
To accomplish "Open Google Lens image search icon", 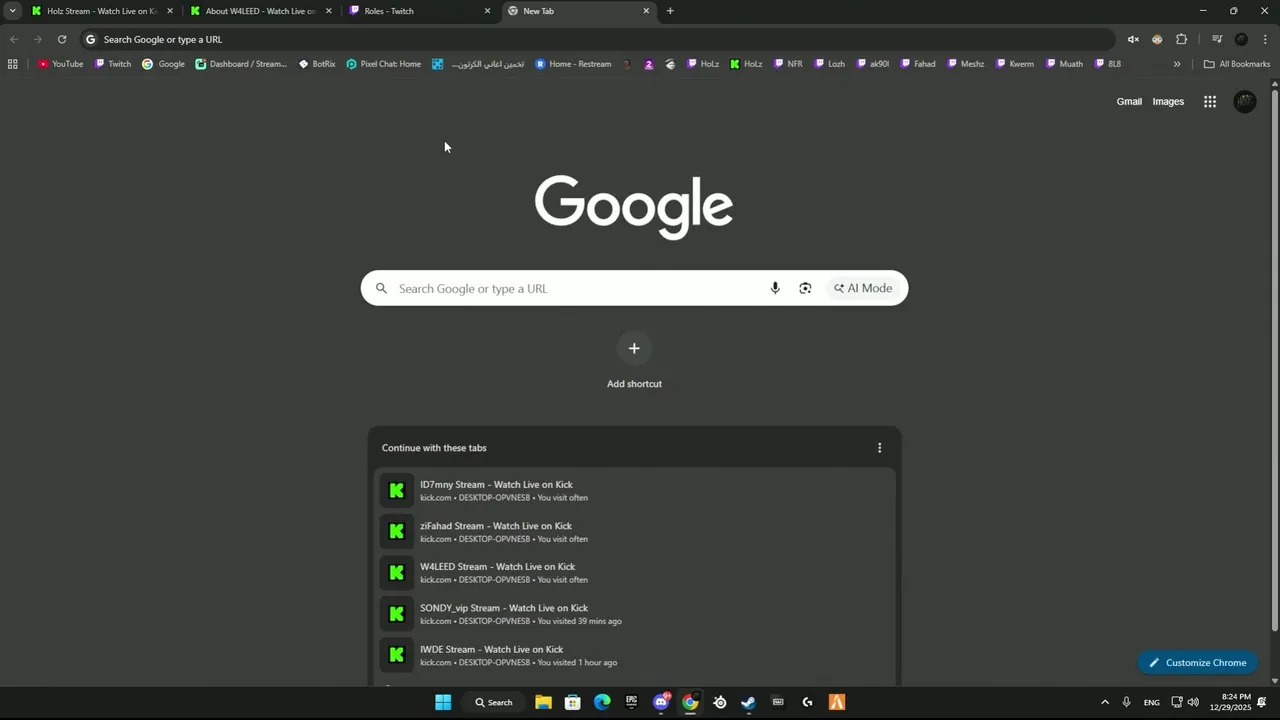I will (x=805, y=288).
